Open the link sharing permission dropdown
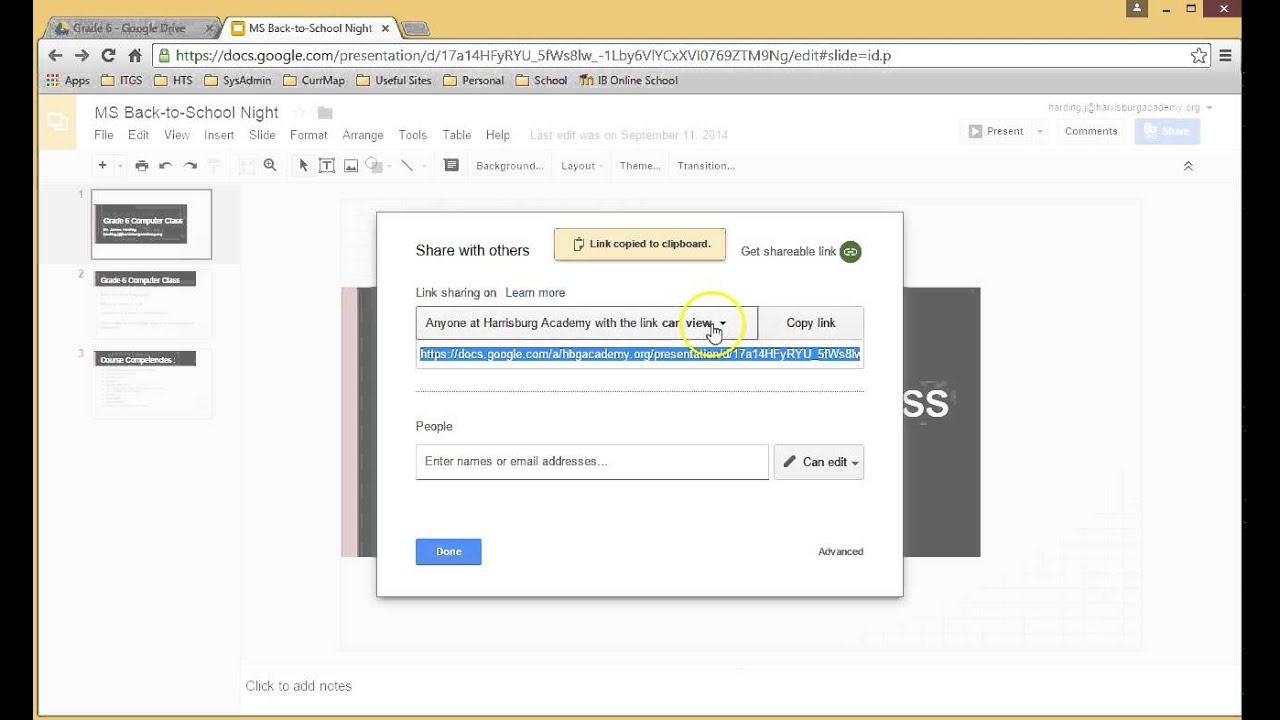 tap(587, 323)
